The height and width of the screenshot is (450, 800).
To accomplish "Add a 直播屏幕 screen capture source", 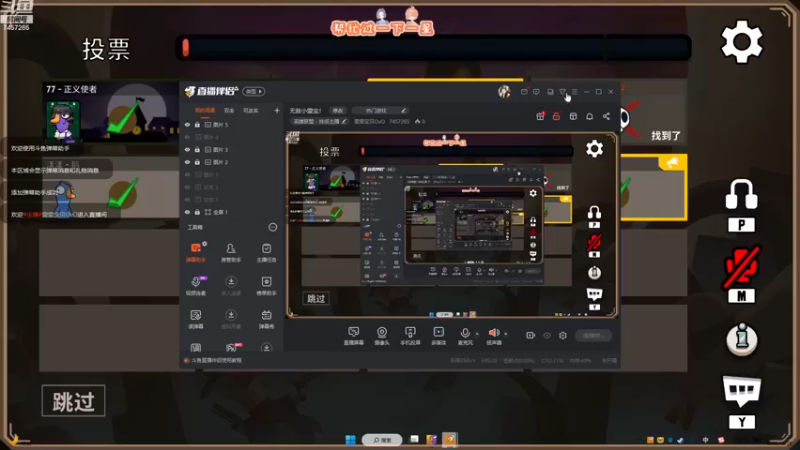I will [354, 336].
